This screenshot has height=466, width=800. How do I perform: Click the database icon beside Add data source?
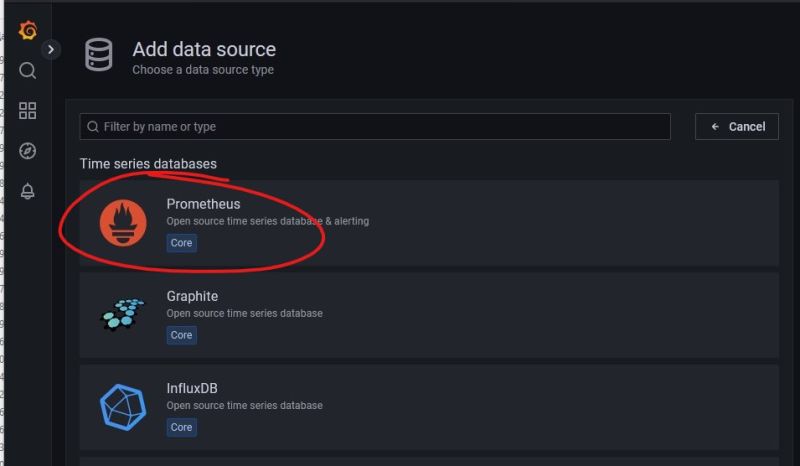(98, 55)
